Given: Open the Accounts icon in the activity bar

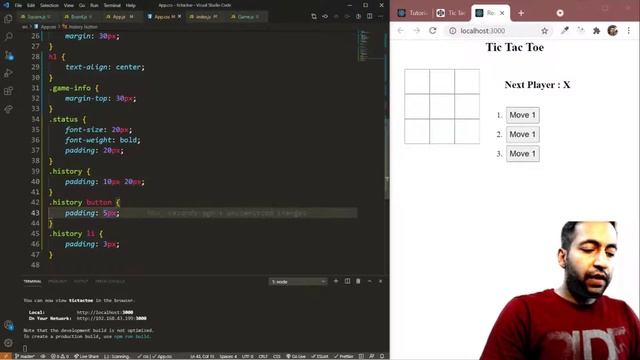Looking at the screenshot, I should (x=8, y=325).
